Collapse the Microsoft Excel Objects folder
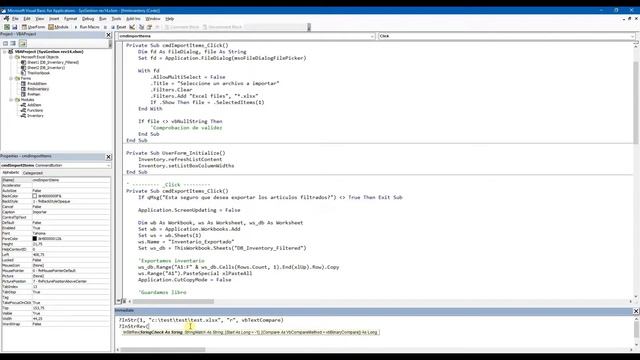The height and width of the screenshot is (360, 640). point(11,57)
